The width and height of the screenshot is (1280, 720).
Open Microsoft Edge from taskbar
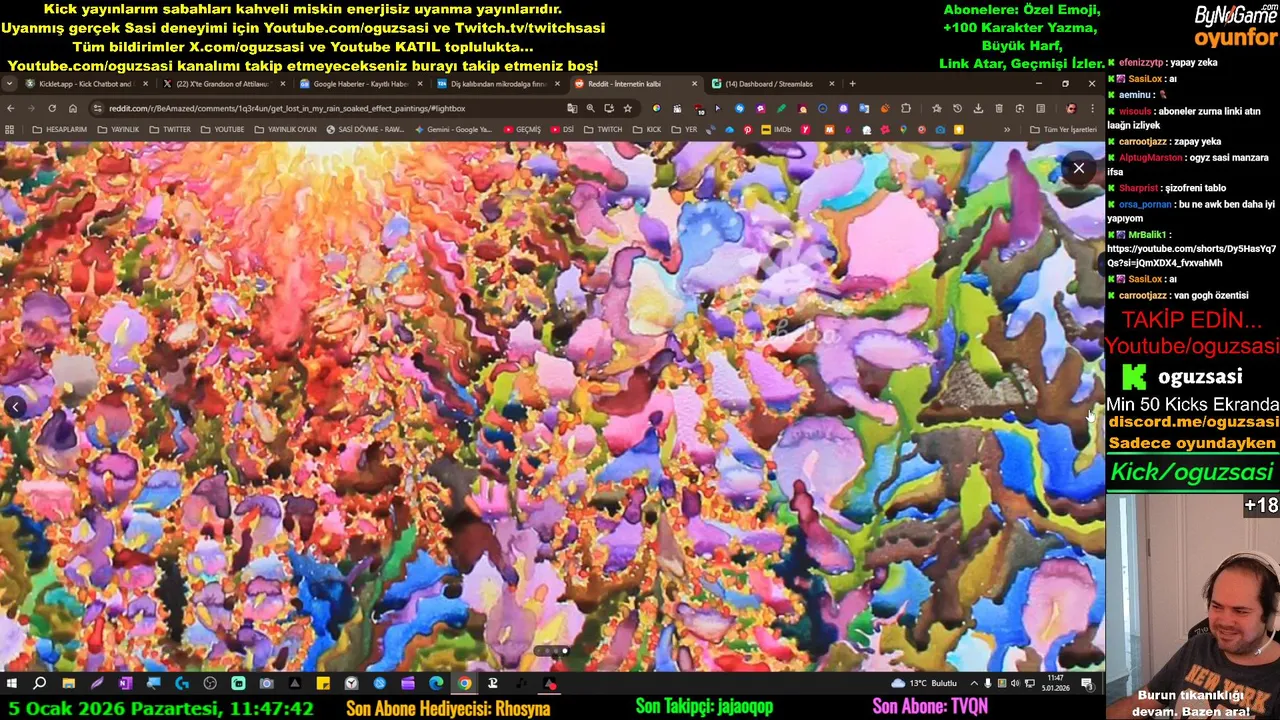436,684
